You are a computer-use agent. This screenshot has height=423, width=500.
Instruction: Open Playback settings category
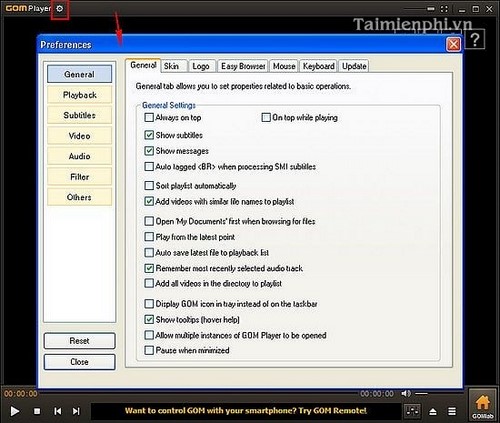tap(79, 95)
